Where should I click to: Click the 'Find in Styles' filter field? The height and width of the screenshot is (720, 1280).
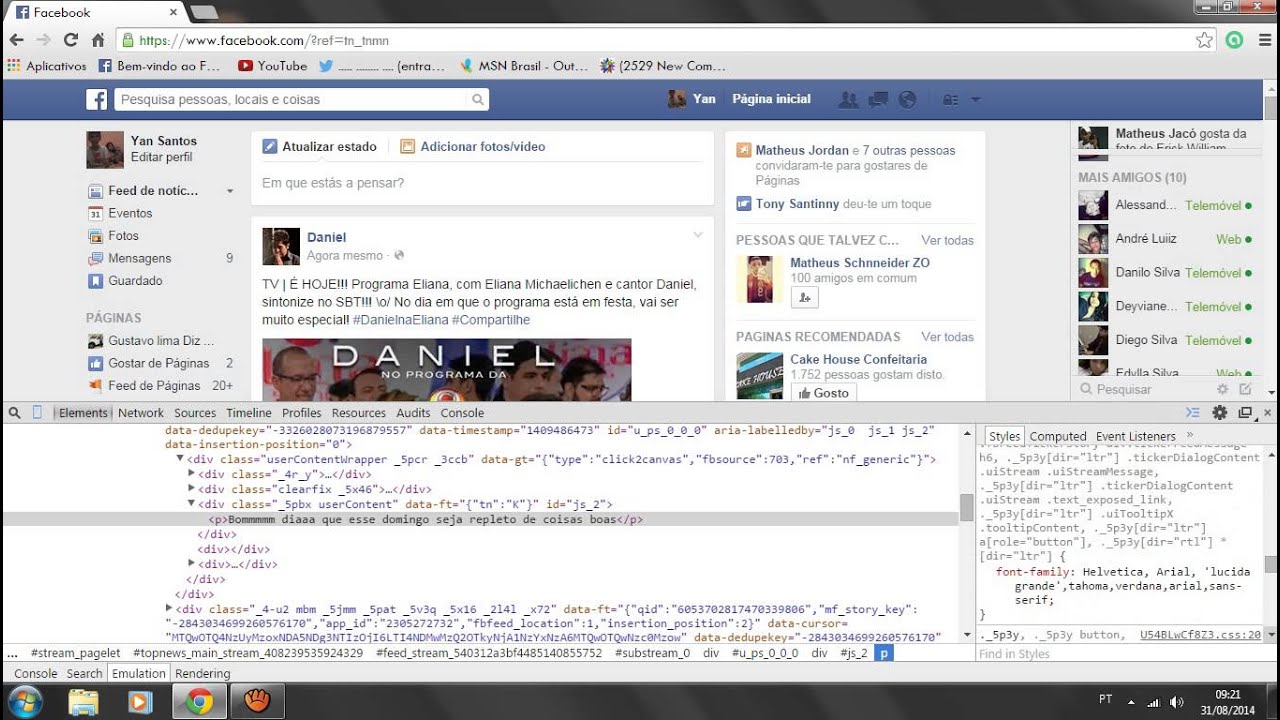[x=1120, y=654]
